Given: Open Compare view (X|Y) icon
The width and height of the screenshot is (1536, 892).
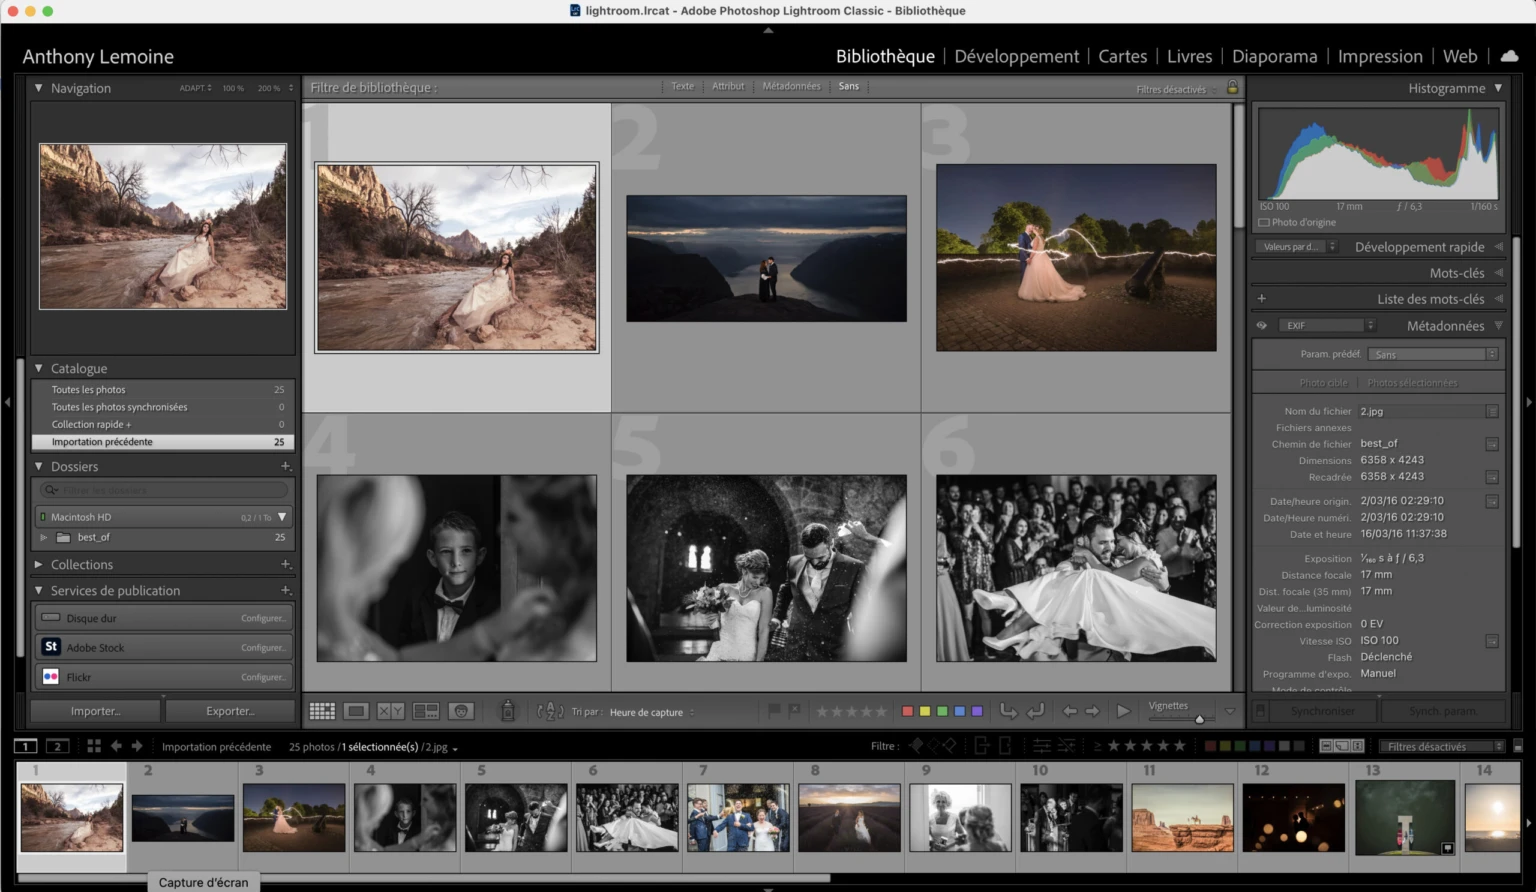Looking at the screenshot, I should [x=390, y=711].
